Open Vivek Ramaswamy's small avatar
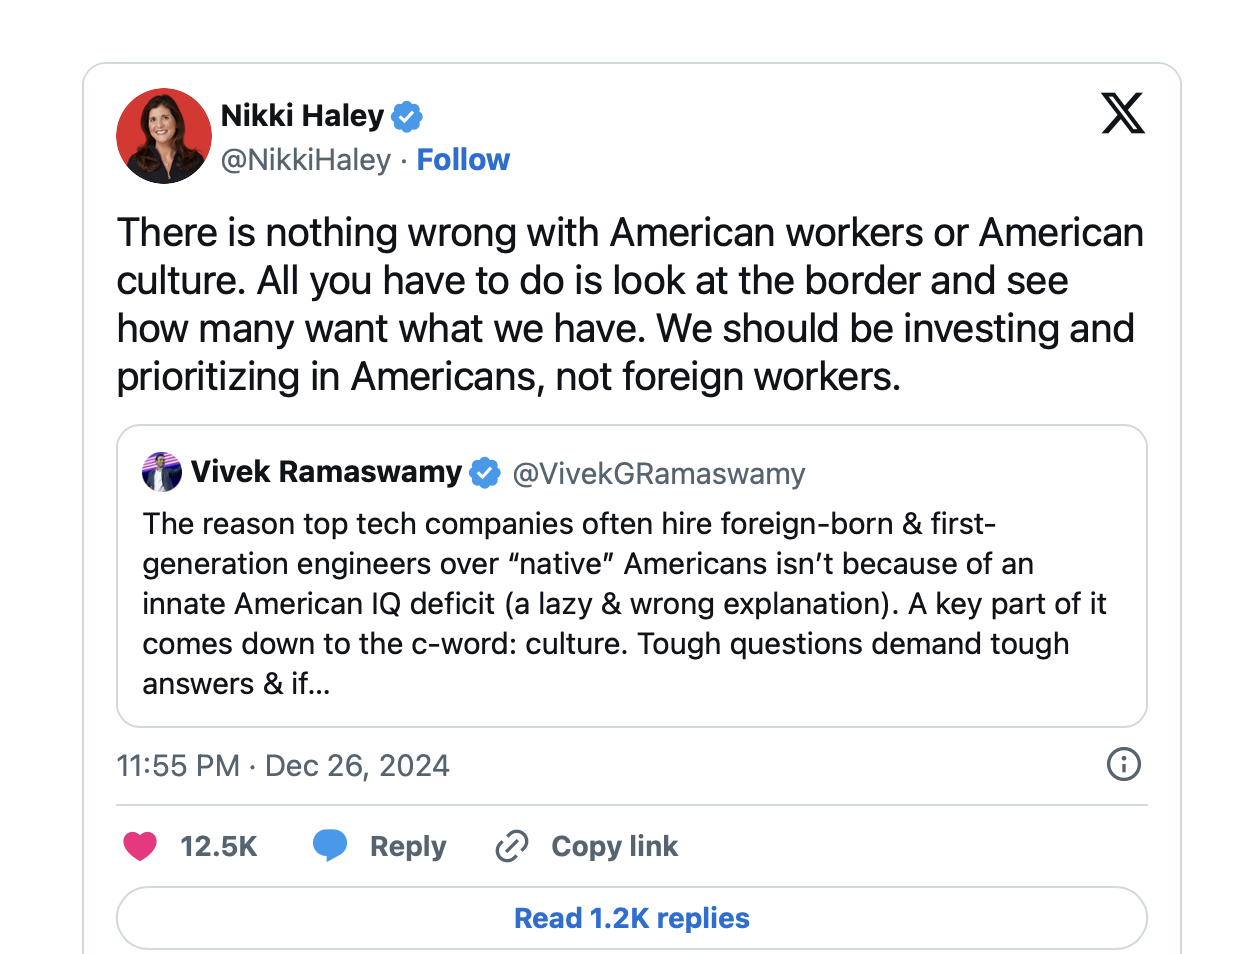This screenshot has height=954, width=1240. (162, 472)
